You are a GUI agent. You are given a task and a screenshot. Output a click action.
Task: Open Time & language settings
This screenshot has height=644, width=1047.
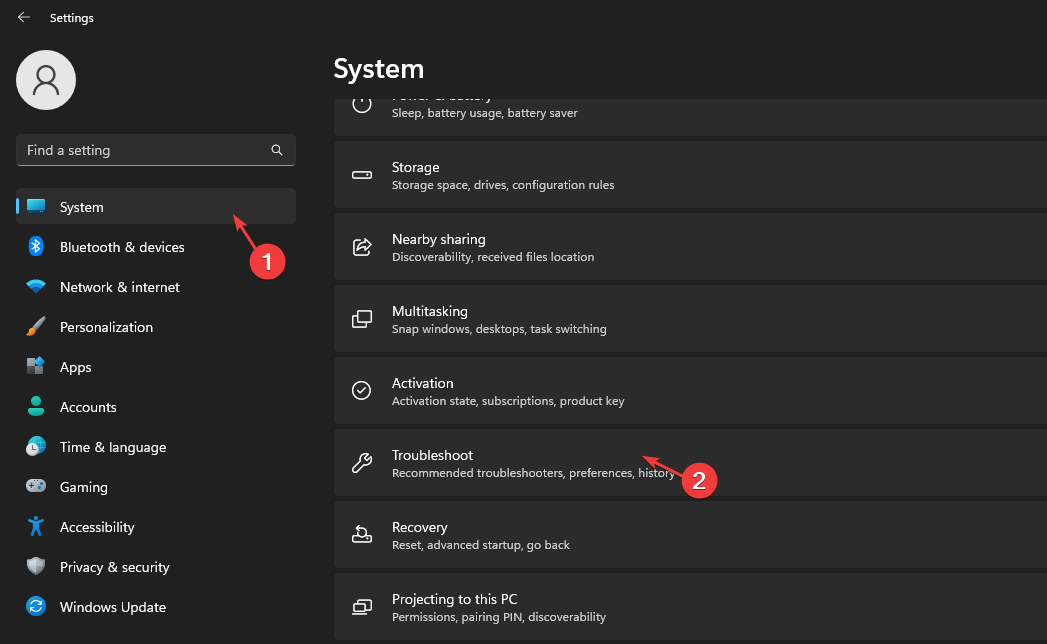tap(156, 447)
